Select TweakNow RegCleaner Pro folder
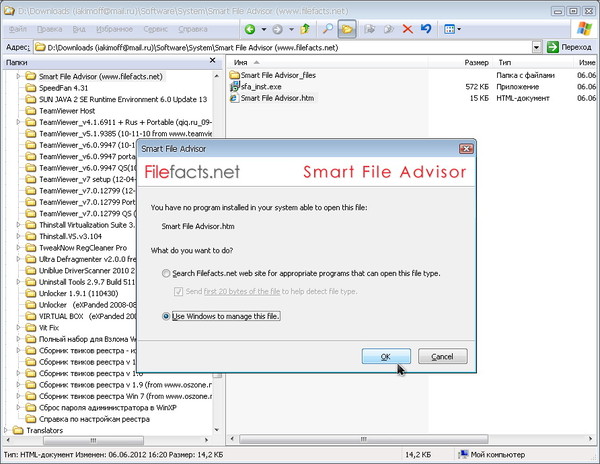600x464 pixels. (83, 248)
